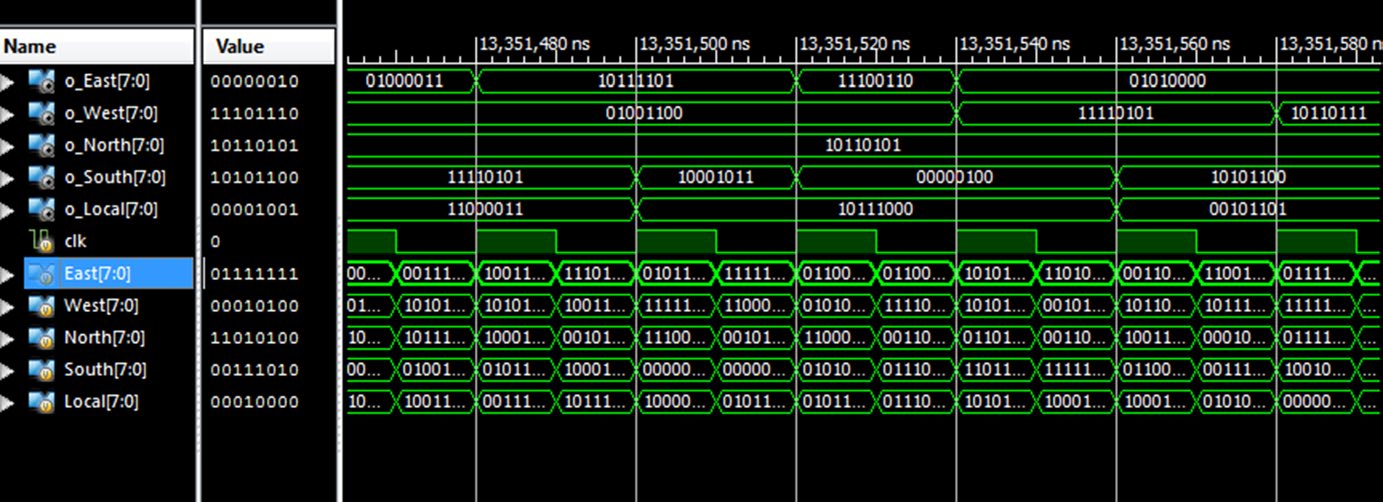Click the 13,351,540 ns time marker

pyautogui.click(x=1015, y=44)
